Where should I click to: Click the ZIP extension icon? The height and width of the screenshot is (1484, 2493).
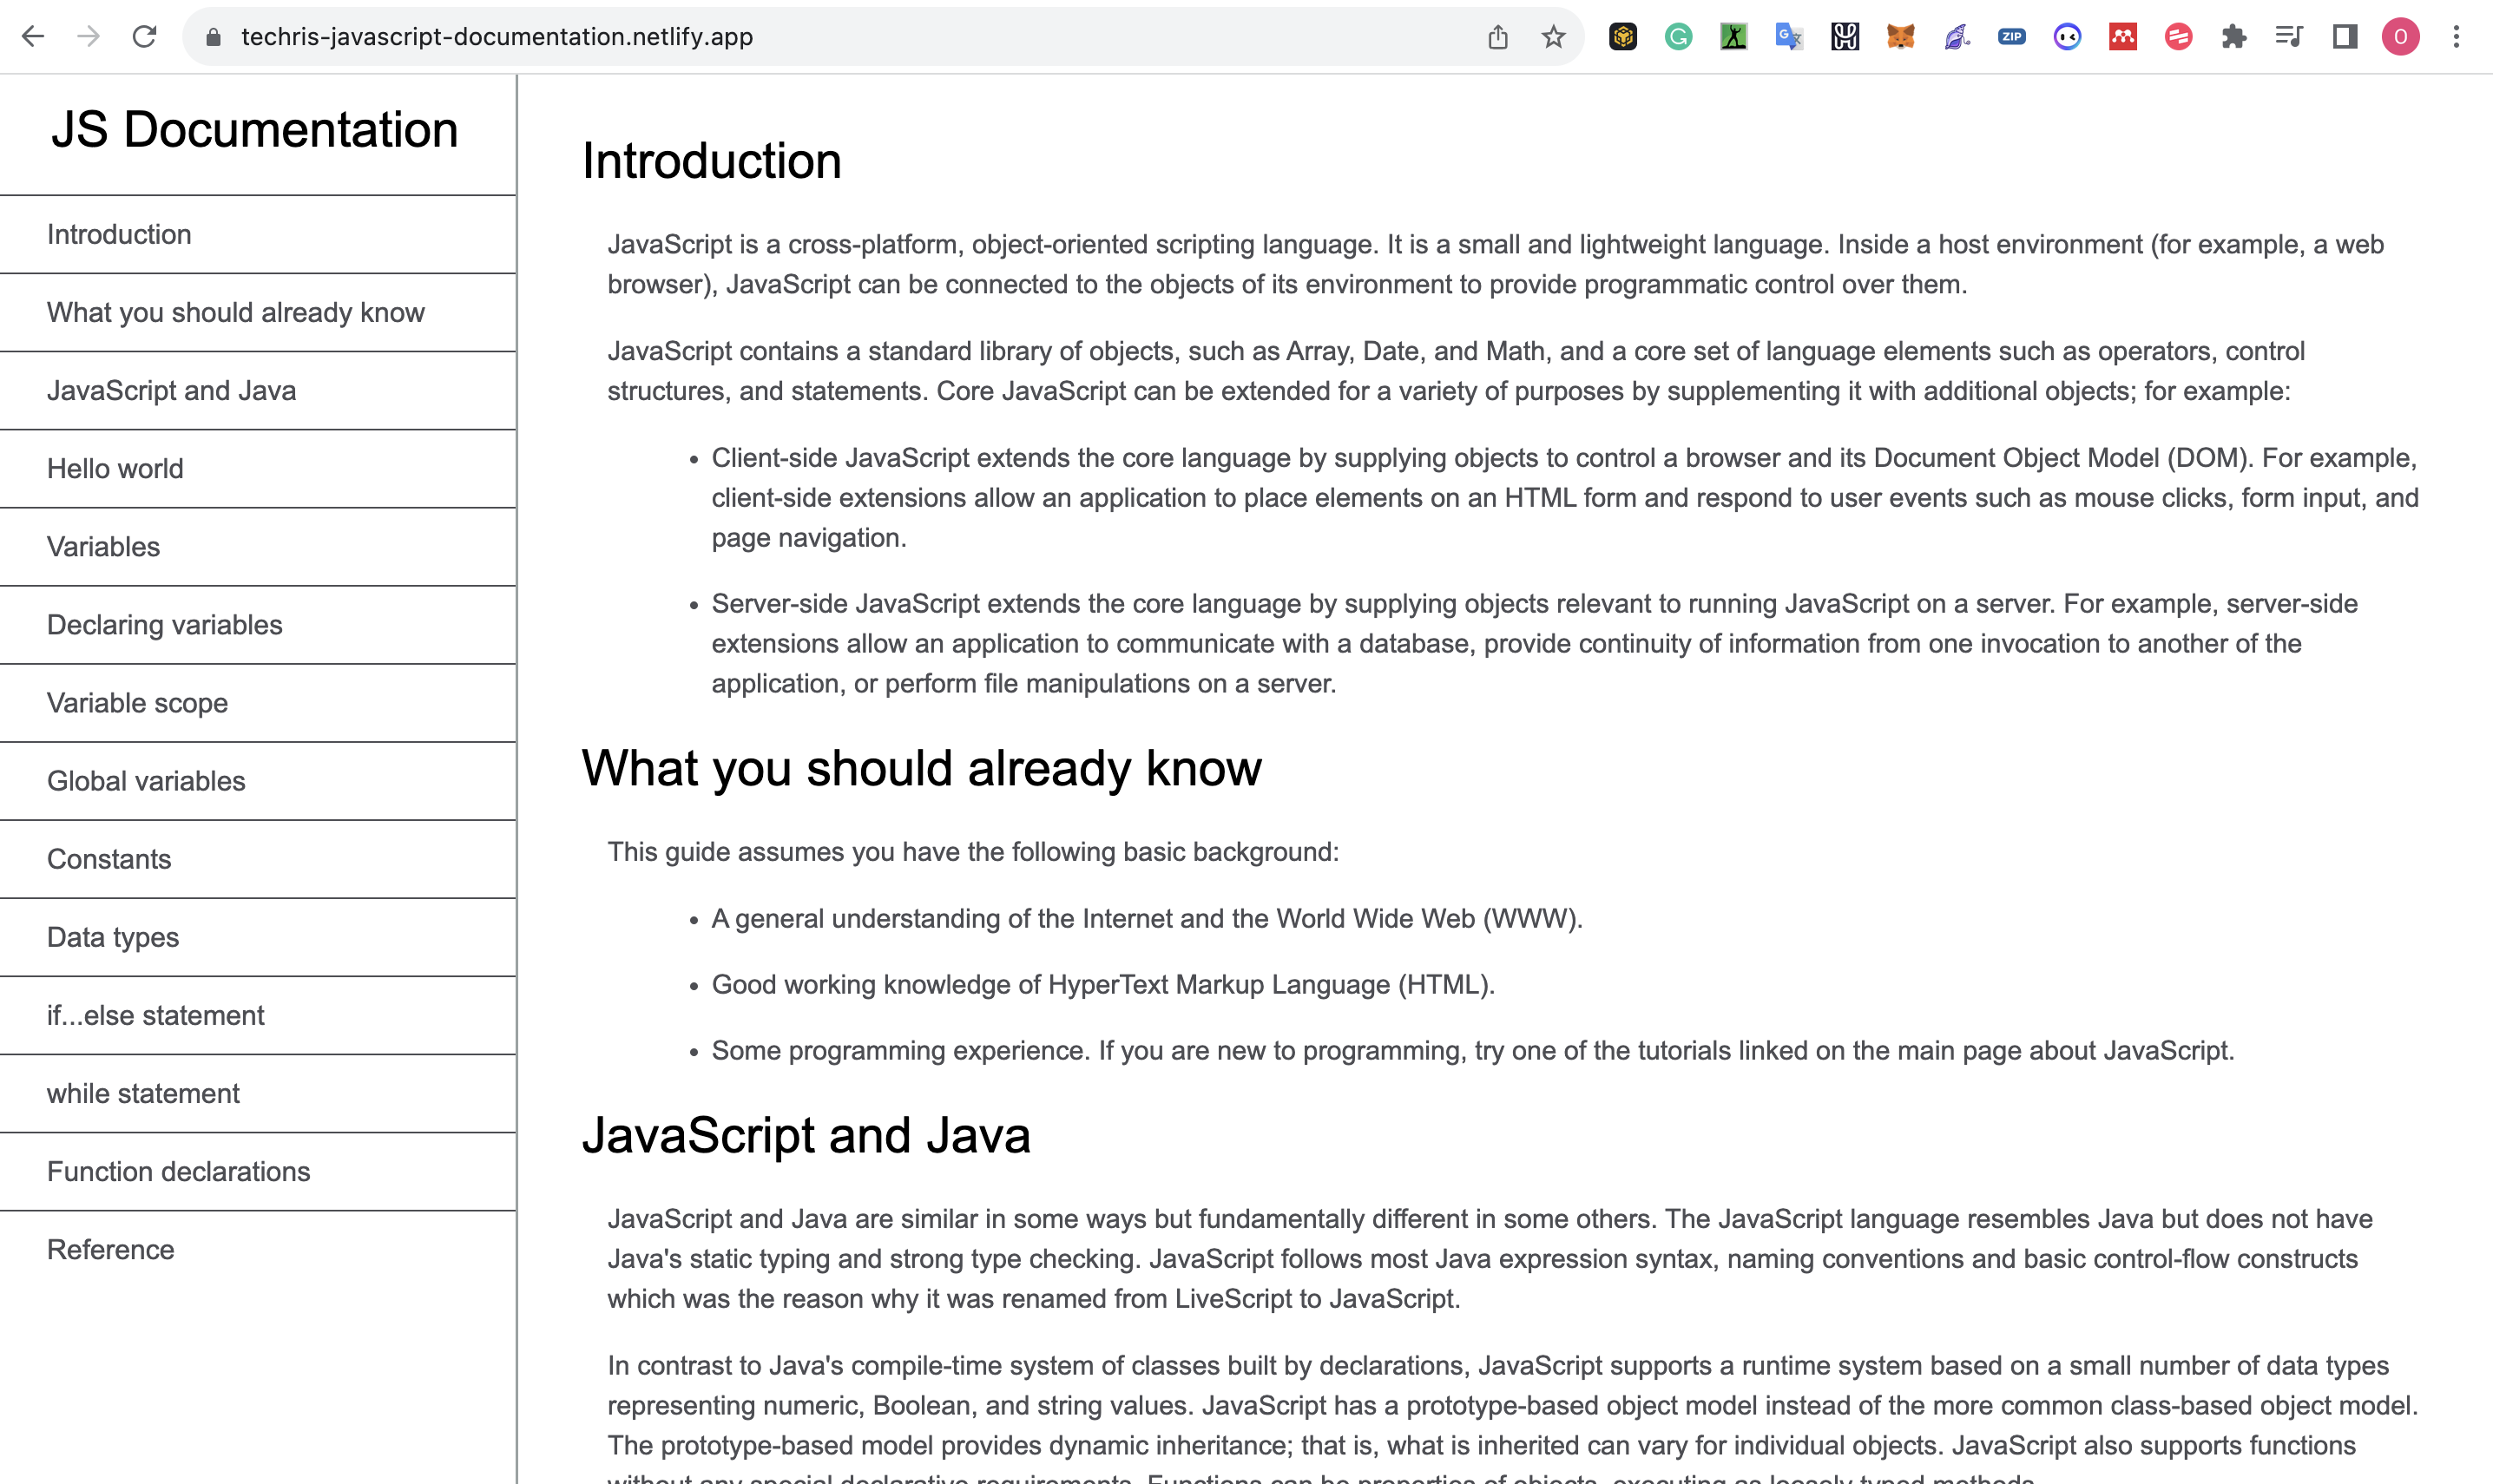point(2011,37)
